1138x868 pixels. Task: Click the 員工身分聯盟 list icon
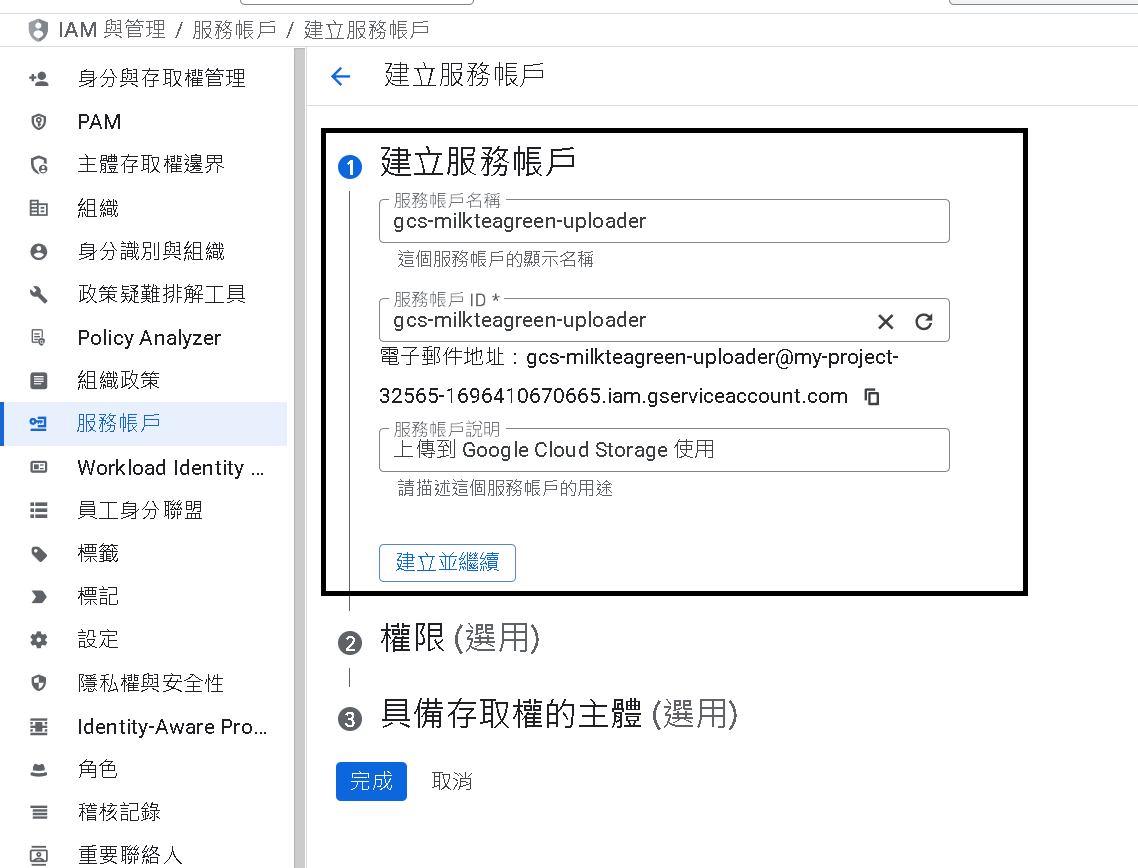click(38, 510)
